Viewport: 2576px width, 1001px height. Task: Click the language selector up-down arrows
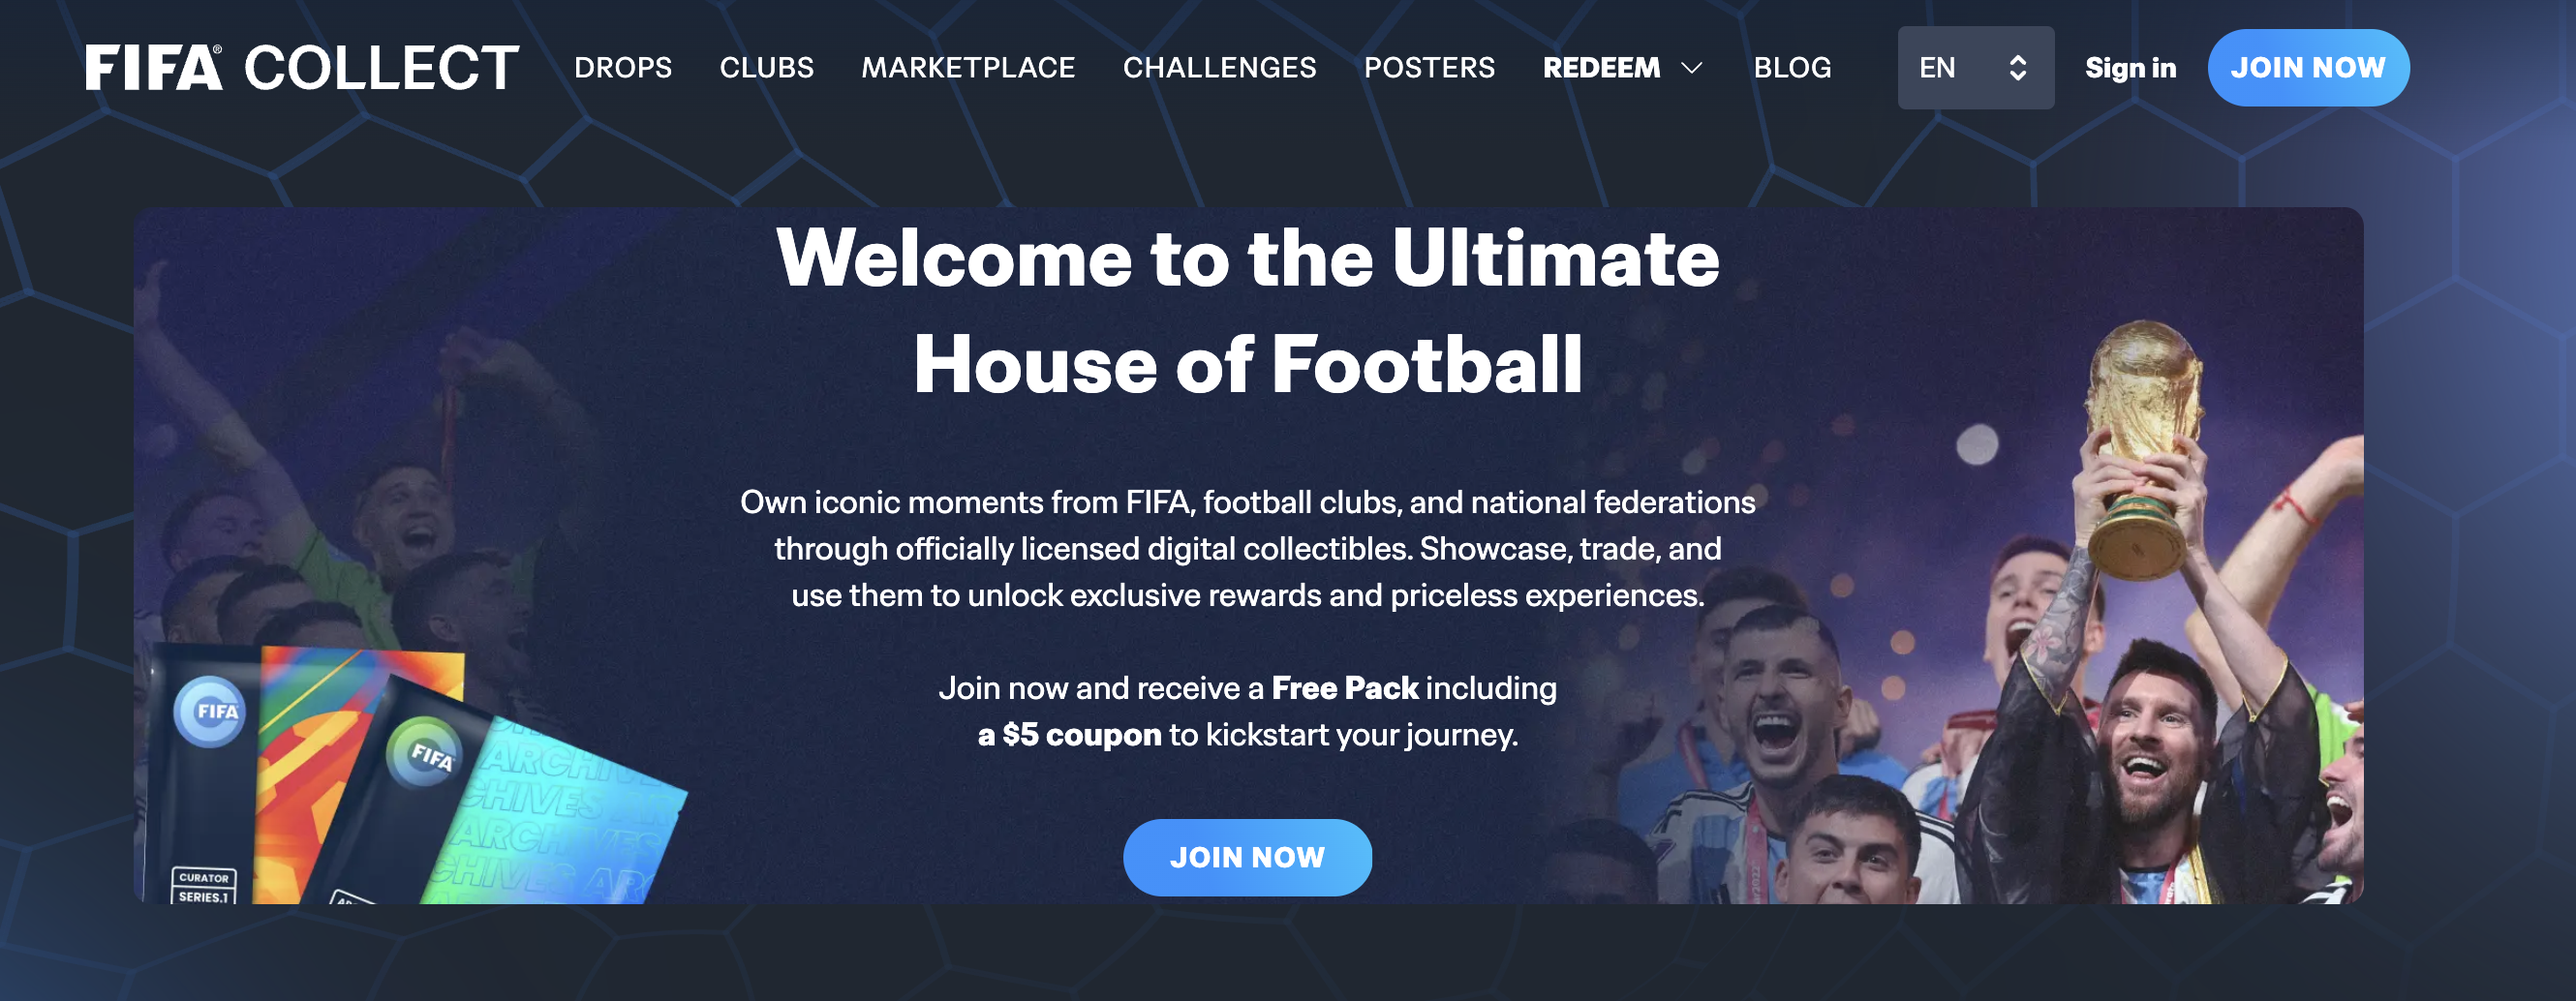[x=2017, y=68]
